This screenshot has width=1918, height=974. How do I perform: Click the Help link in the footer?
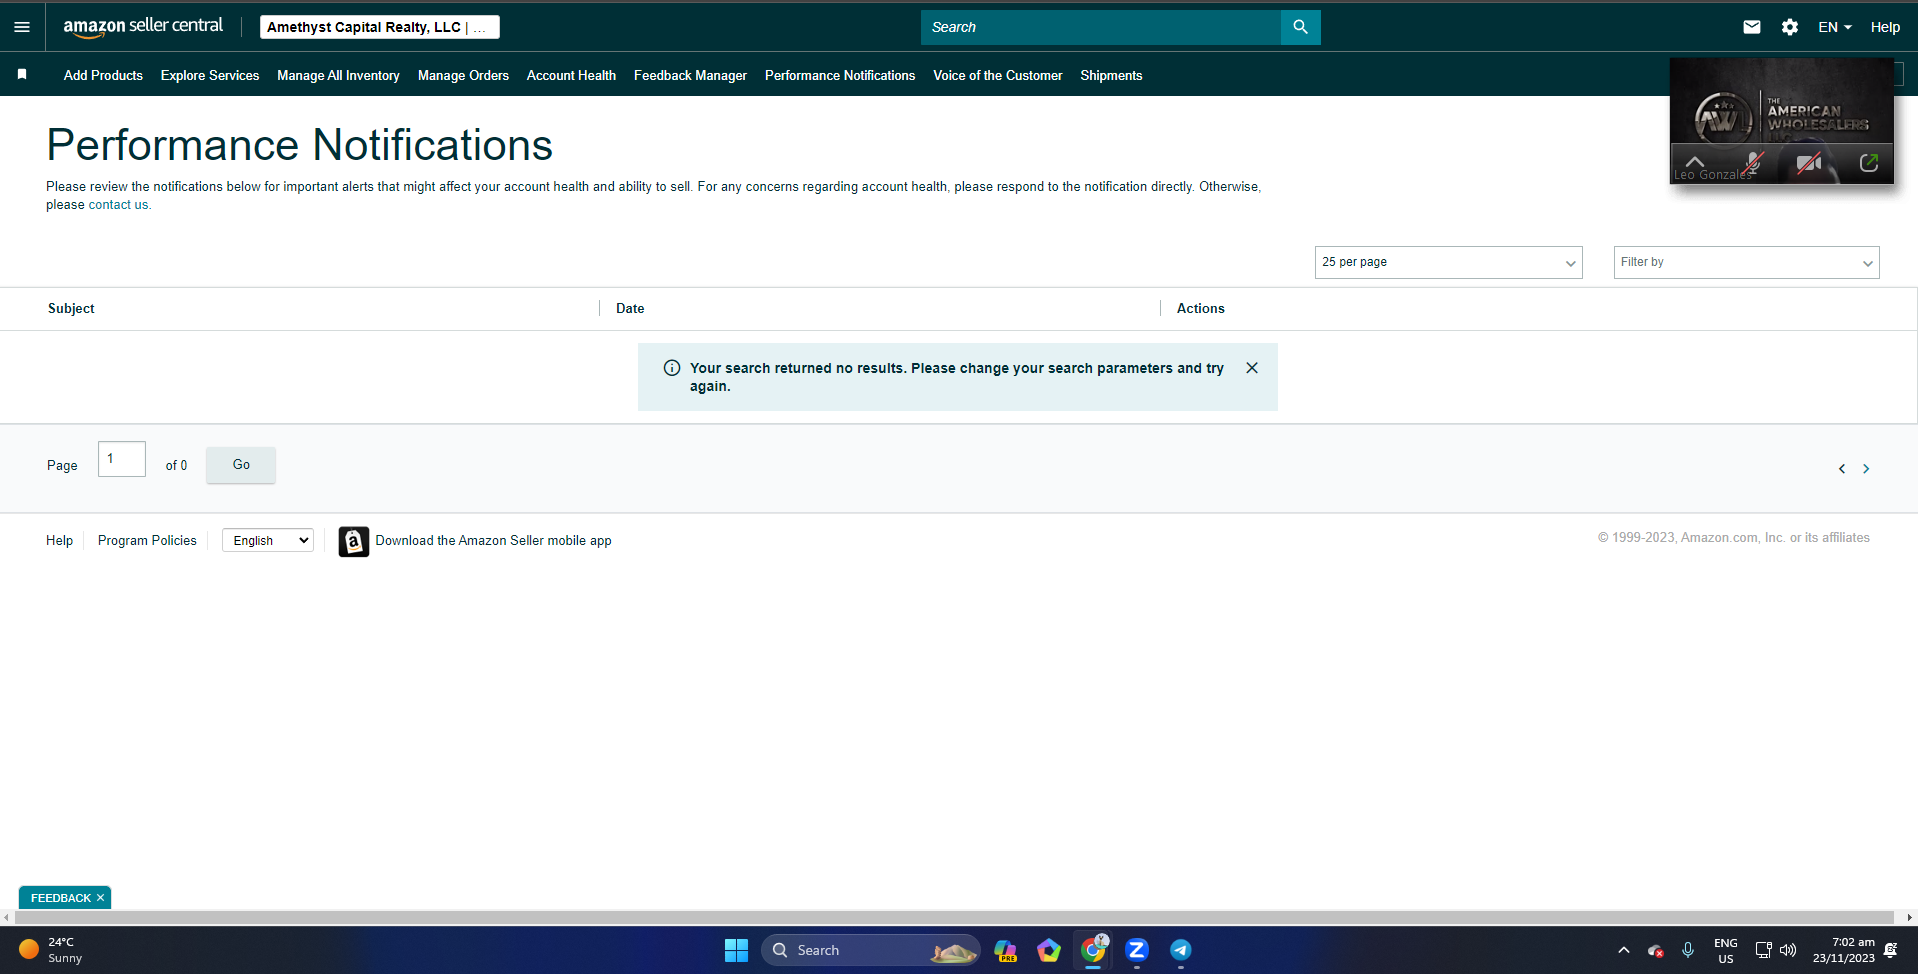click(x=59, y=541)
